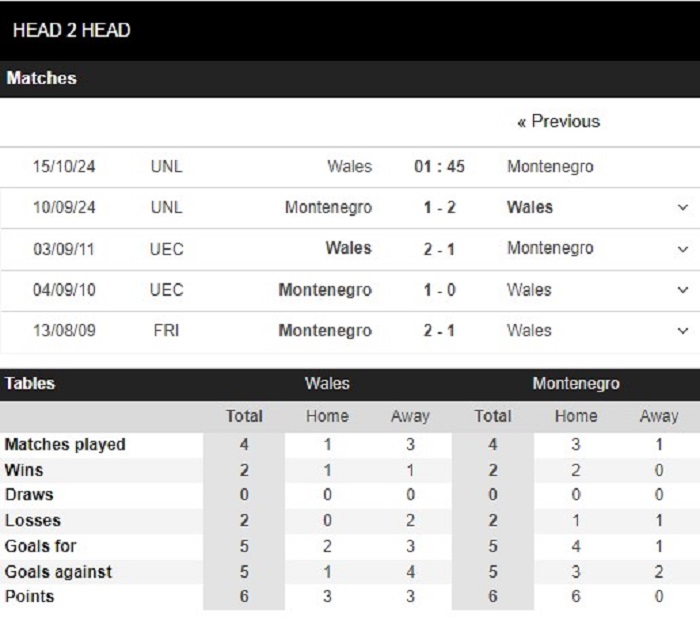Click the Tables section header

point(30,384)
